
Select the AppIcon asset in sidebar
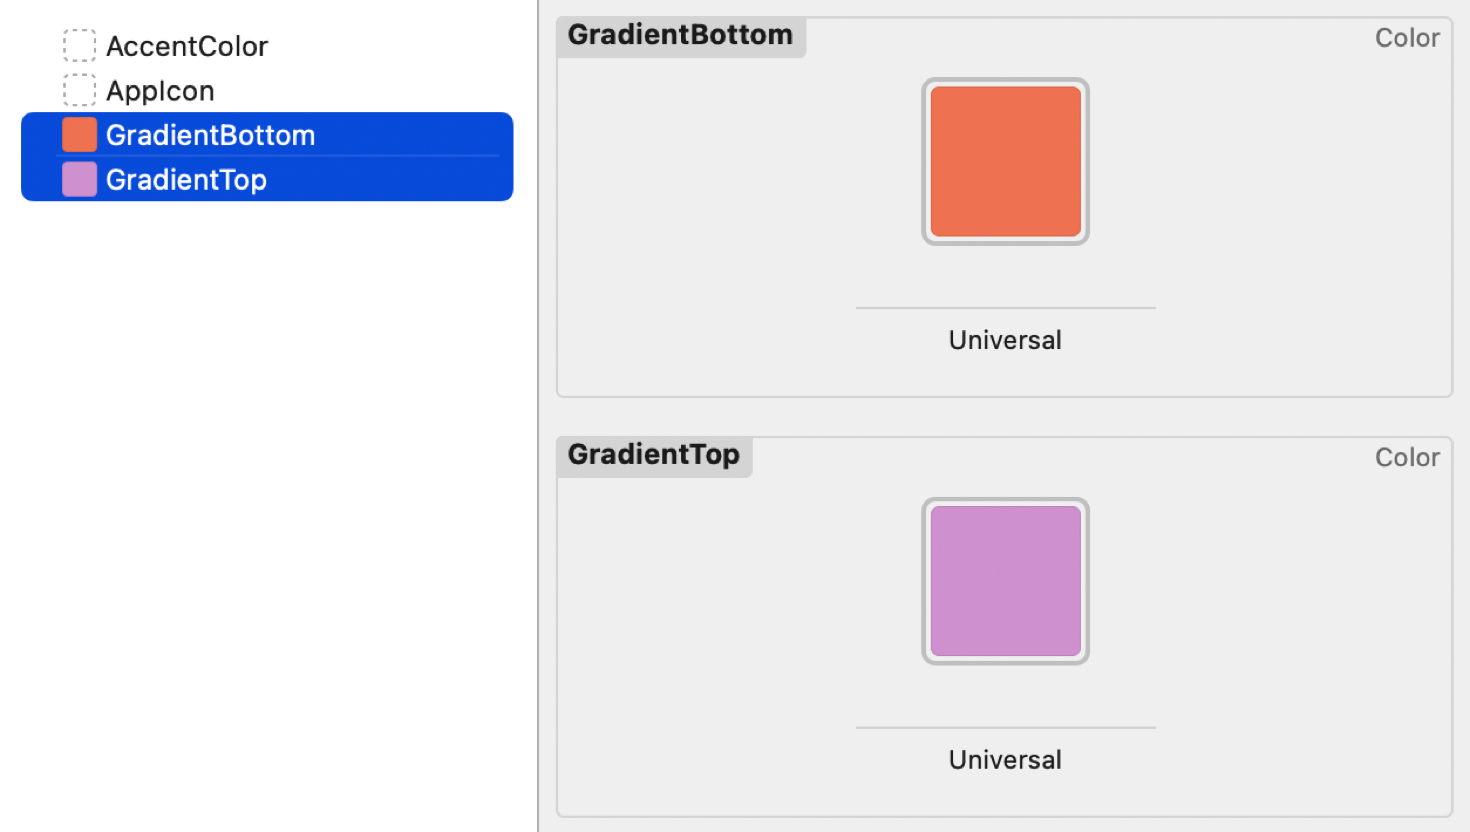[160, 90]
